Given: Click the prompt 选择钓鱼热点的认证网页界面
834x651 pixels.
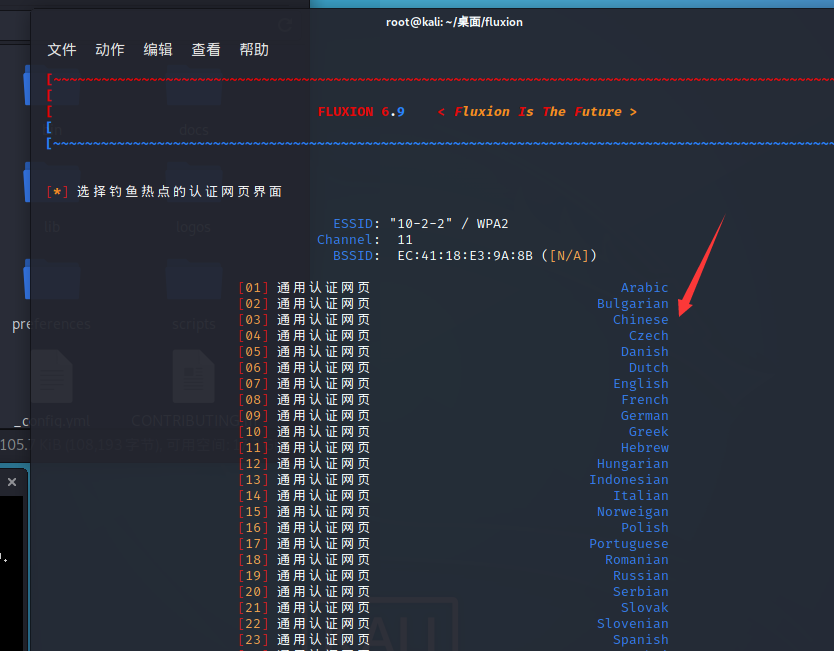Looking at the screenshot, I should 179,191.
